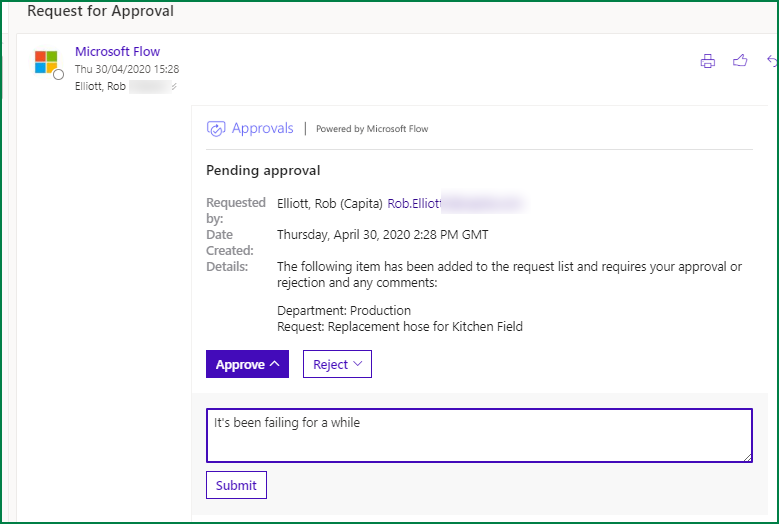Grab the comment box resize handle
This screenshot has height=524, width=779.
(x=747, y=457)
